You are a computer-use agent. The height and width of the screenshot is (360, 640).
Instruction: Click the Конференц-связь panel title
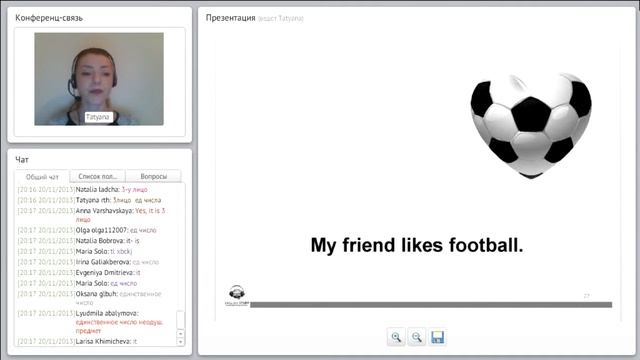point(49,18)
